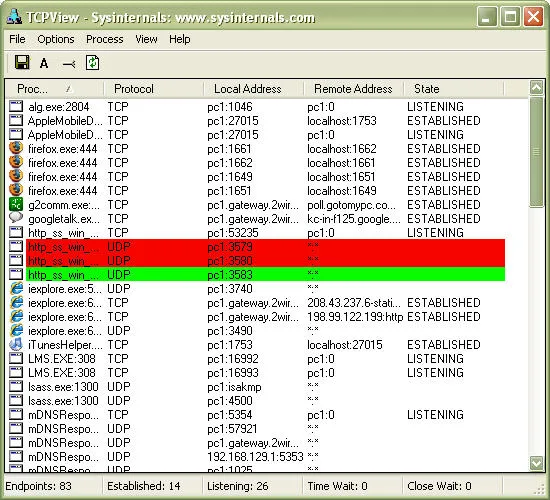Click localhost:27015 remote address
This screenshot has width=550, height=500.
click(x=345, y=345)
